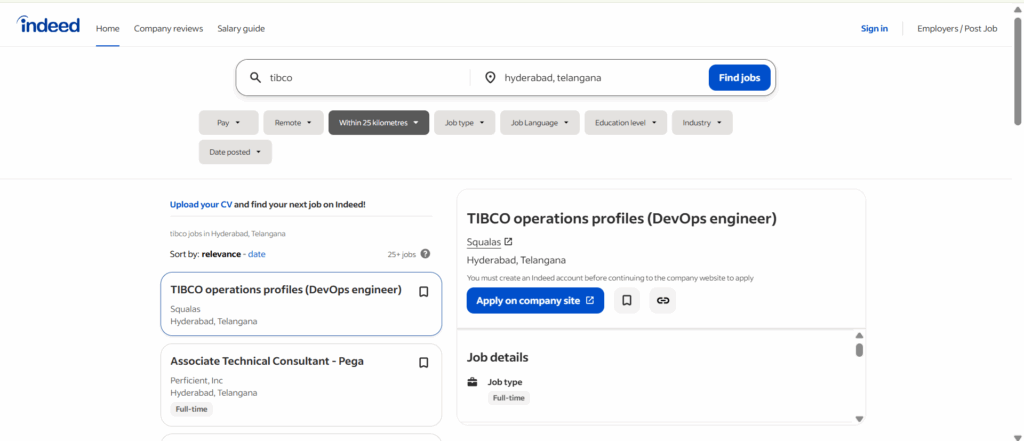This screenshot has width=1024, height=441.
Task: Sort results by date
Action: (257, 254)
